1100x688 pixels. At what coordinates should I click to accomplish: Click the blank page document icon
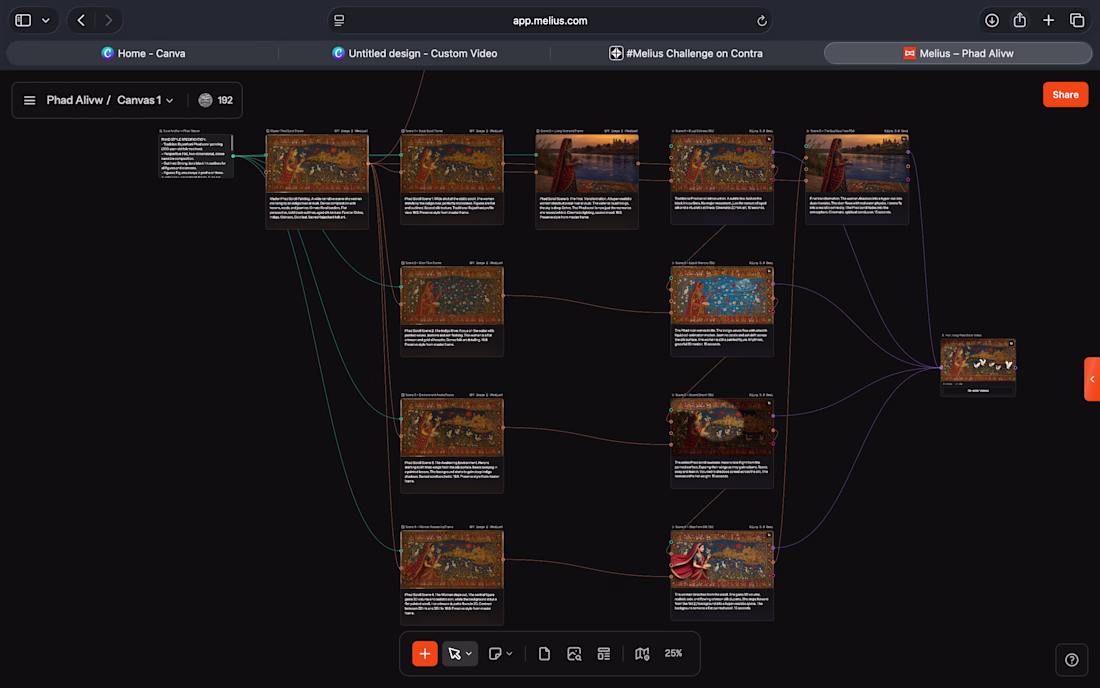click(x=544, y=654)
